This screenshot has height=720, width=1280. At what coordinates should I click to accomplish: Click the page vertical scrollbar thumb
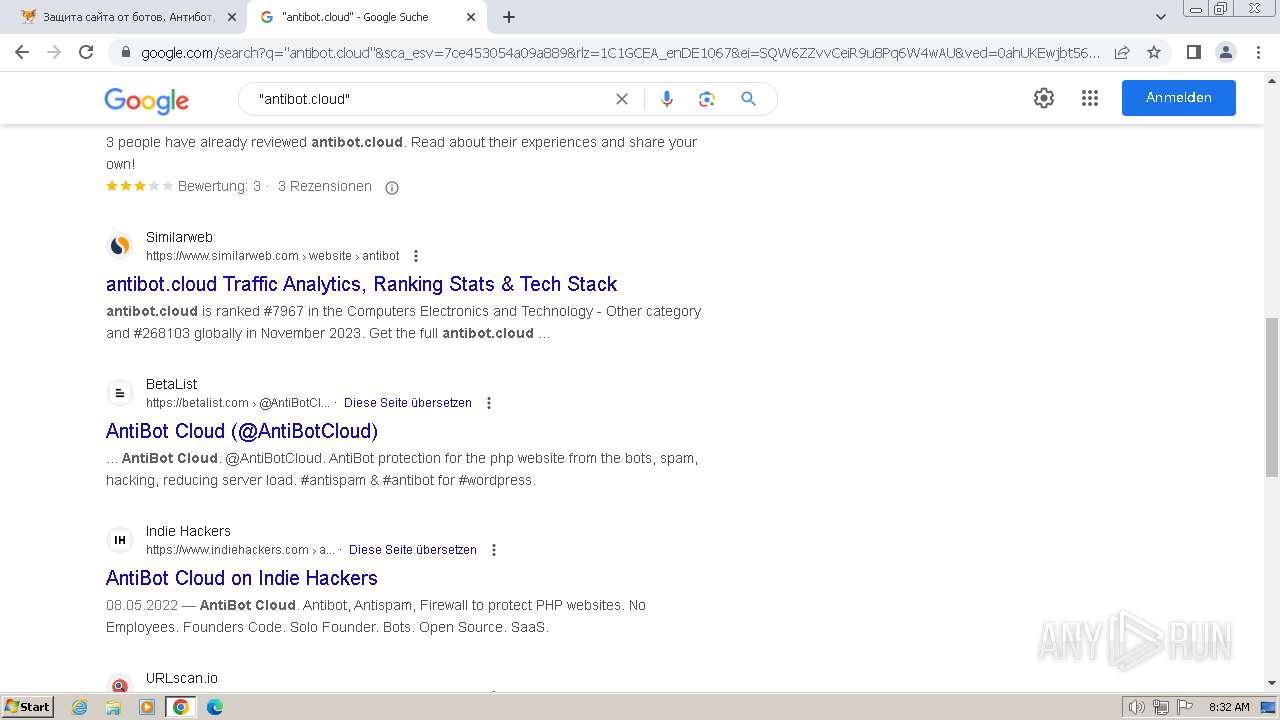(x=1271, y=396)
